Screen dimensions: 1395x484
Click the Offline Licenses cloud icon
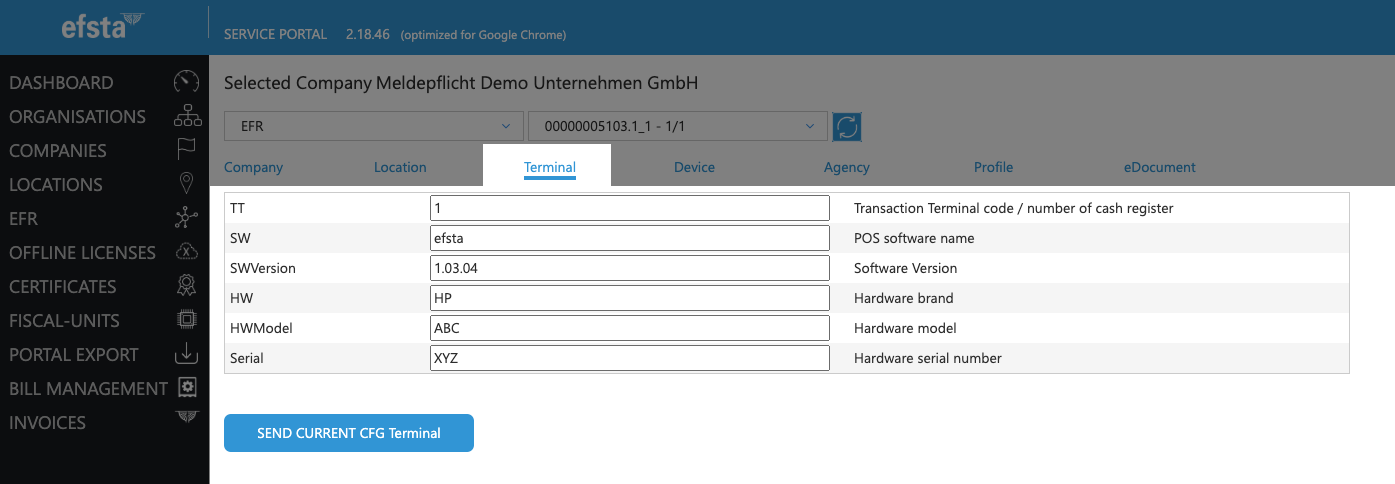tap(186, 252)
